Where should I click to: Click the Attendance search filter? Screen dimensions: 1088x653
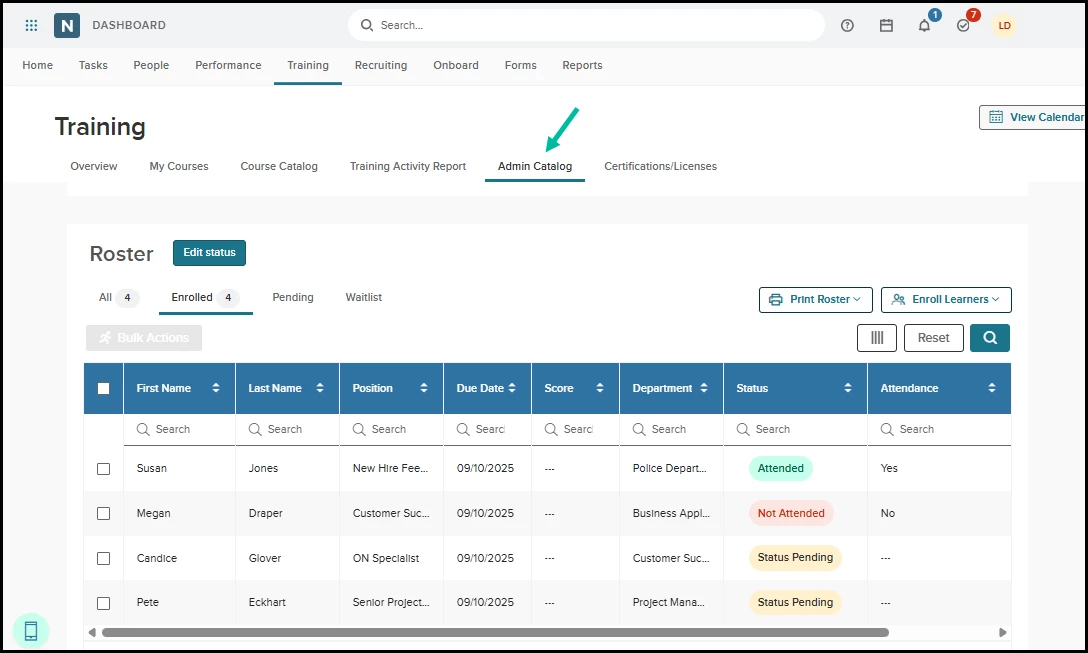coord(940,430)
